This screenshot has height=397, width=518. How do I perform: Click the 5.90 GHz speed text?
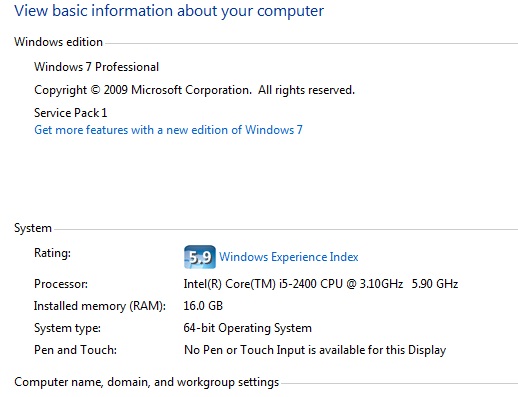coord(435,284)
